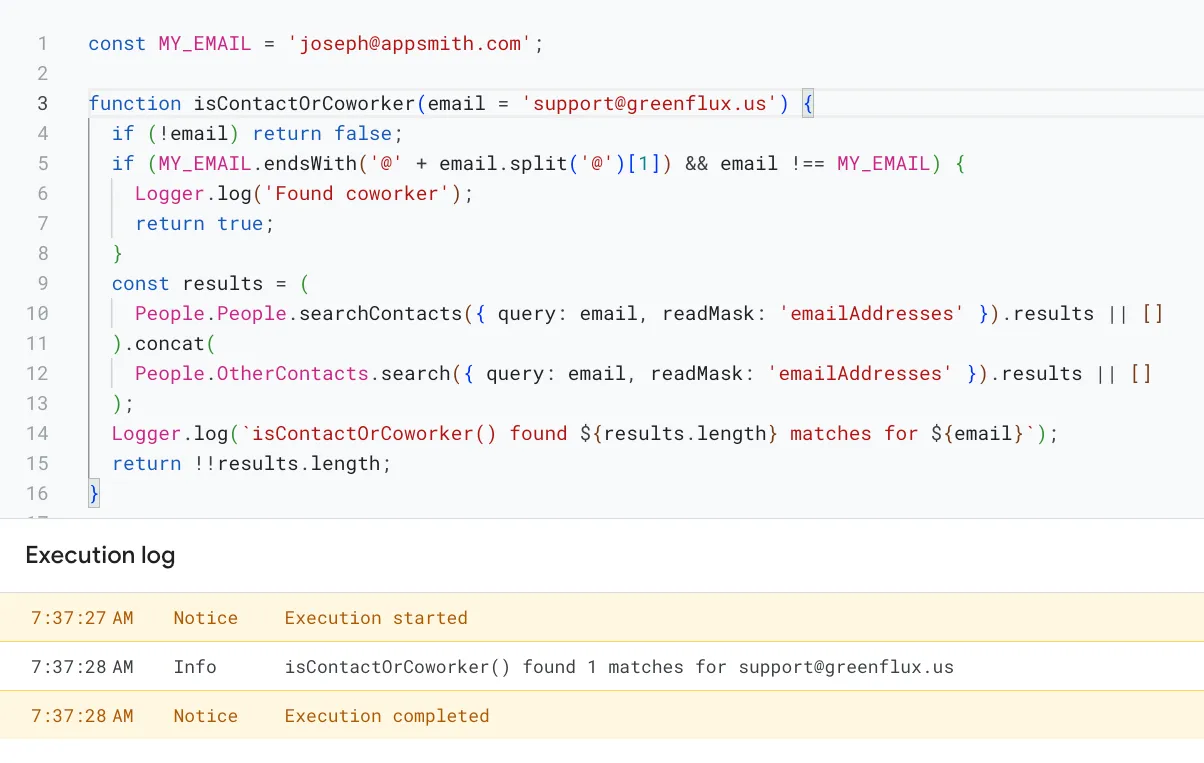
Task: Click the .concat( call on line 11
Action: coord(169,344)
